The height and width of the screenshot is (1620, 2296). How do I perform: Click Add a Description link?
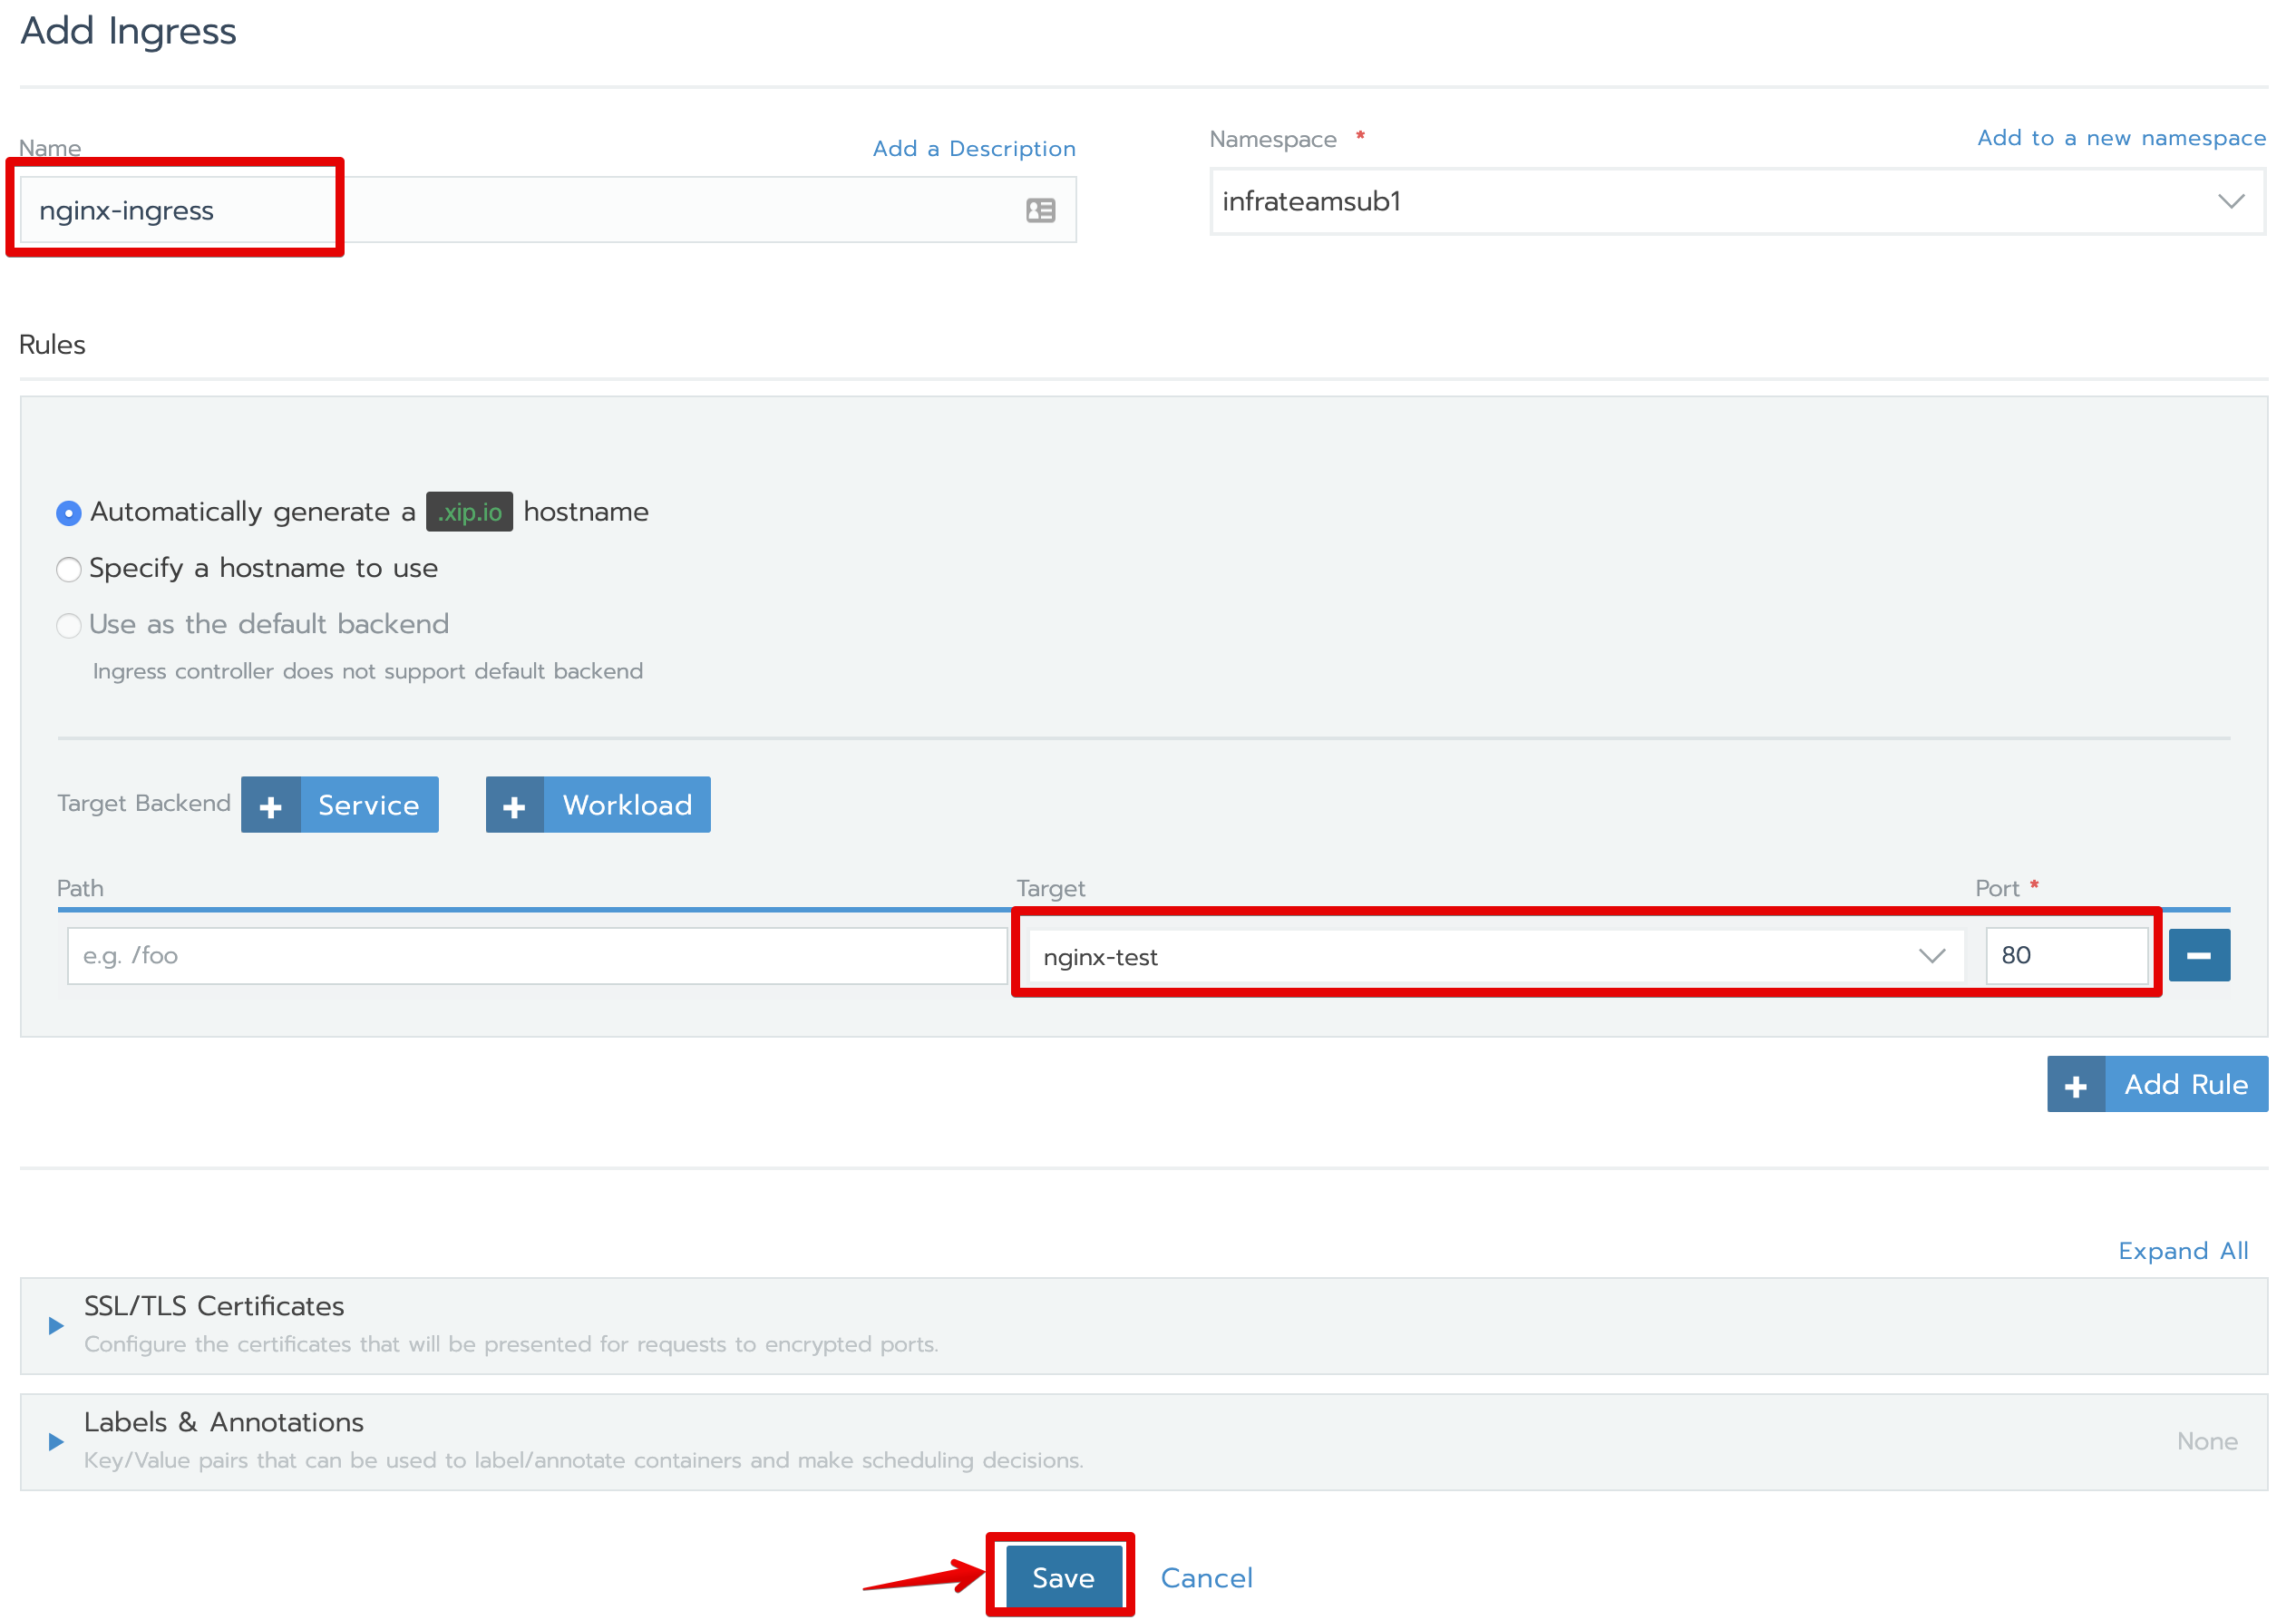[973, 149]
